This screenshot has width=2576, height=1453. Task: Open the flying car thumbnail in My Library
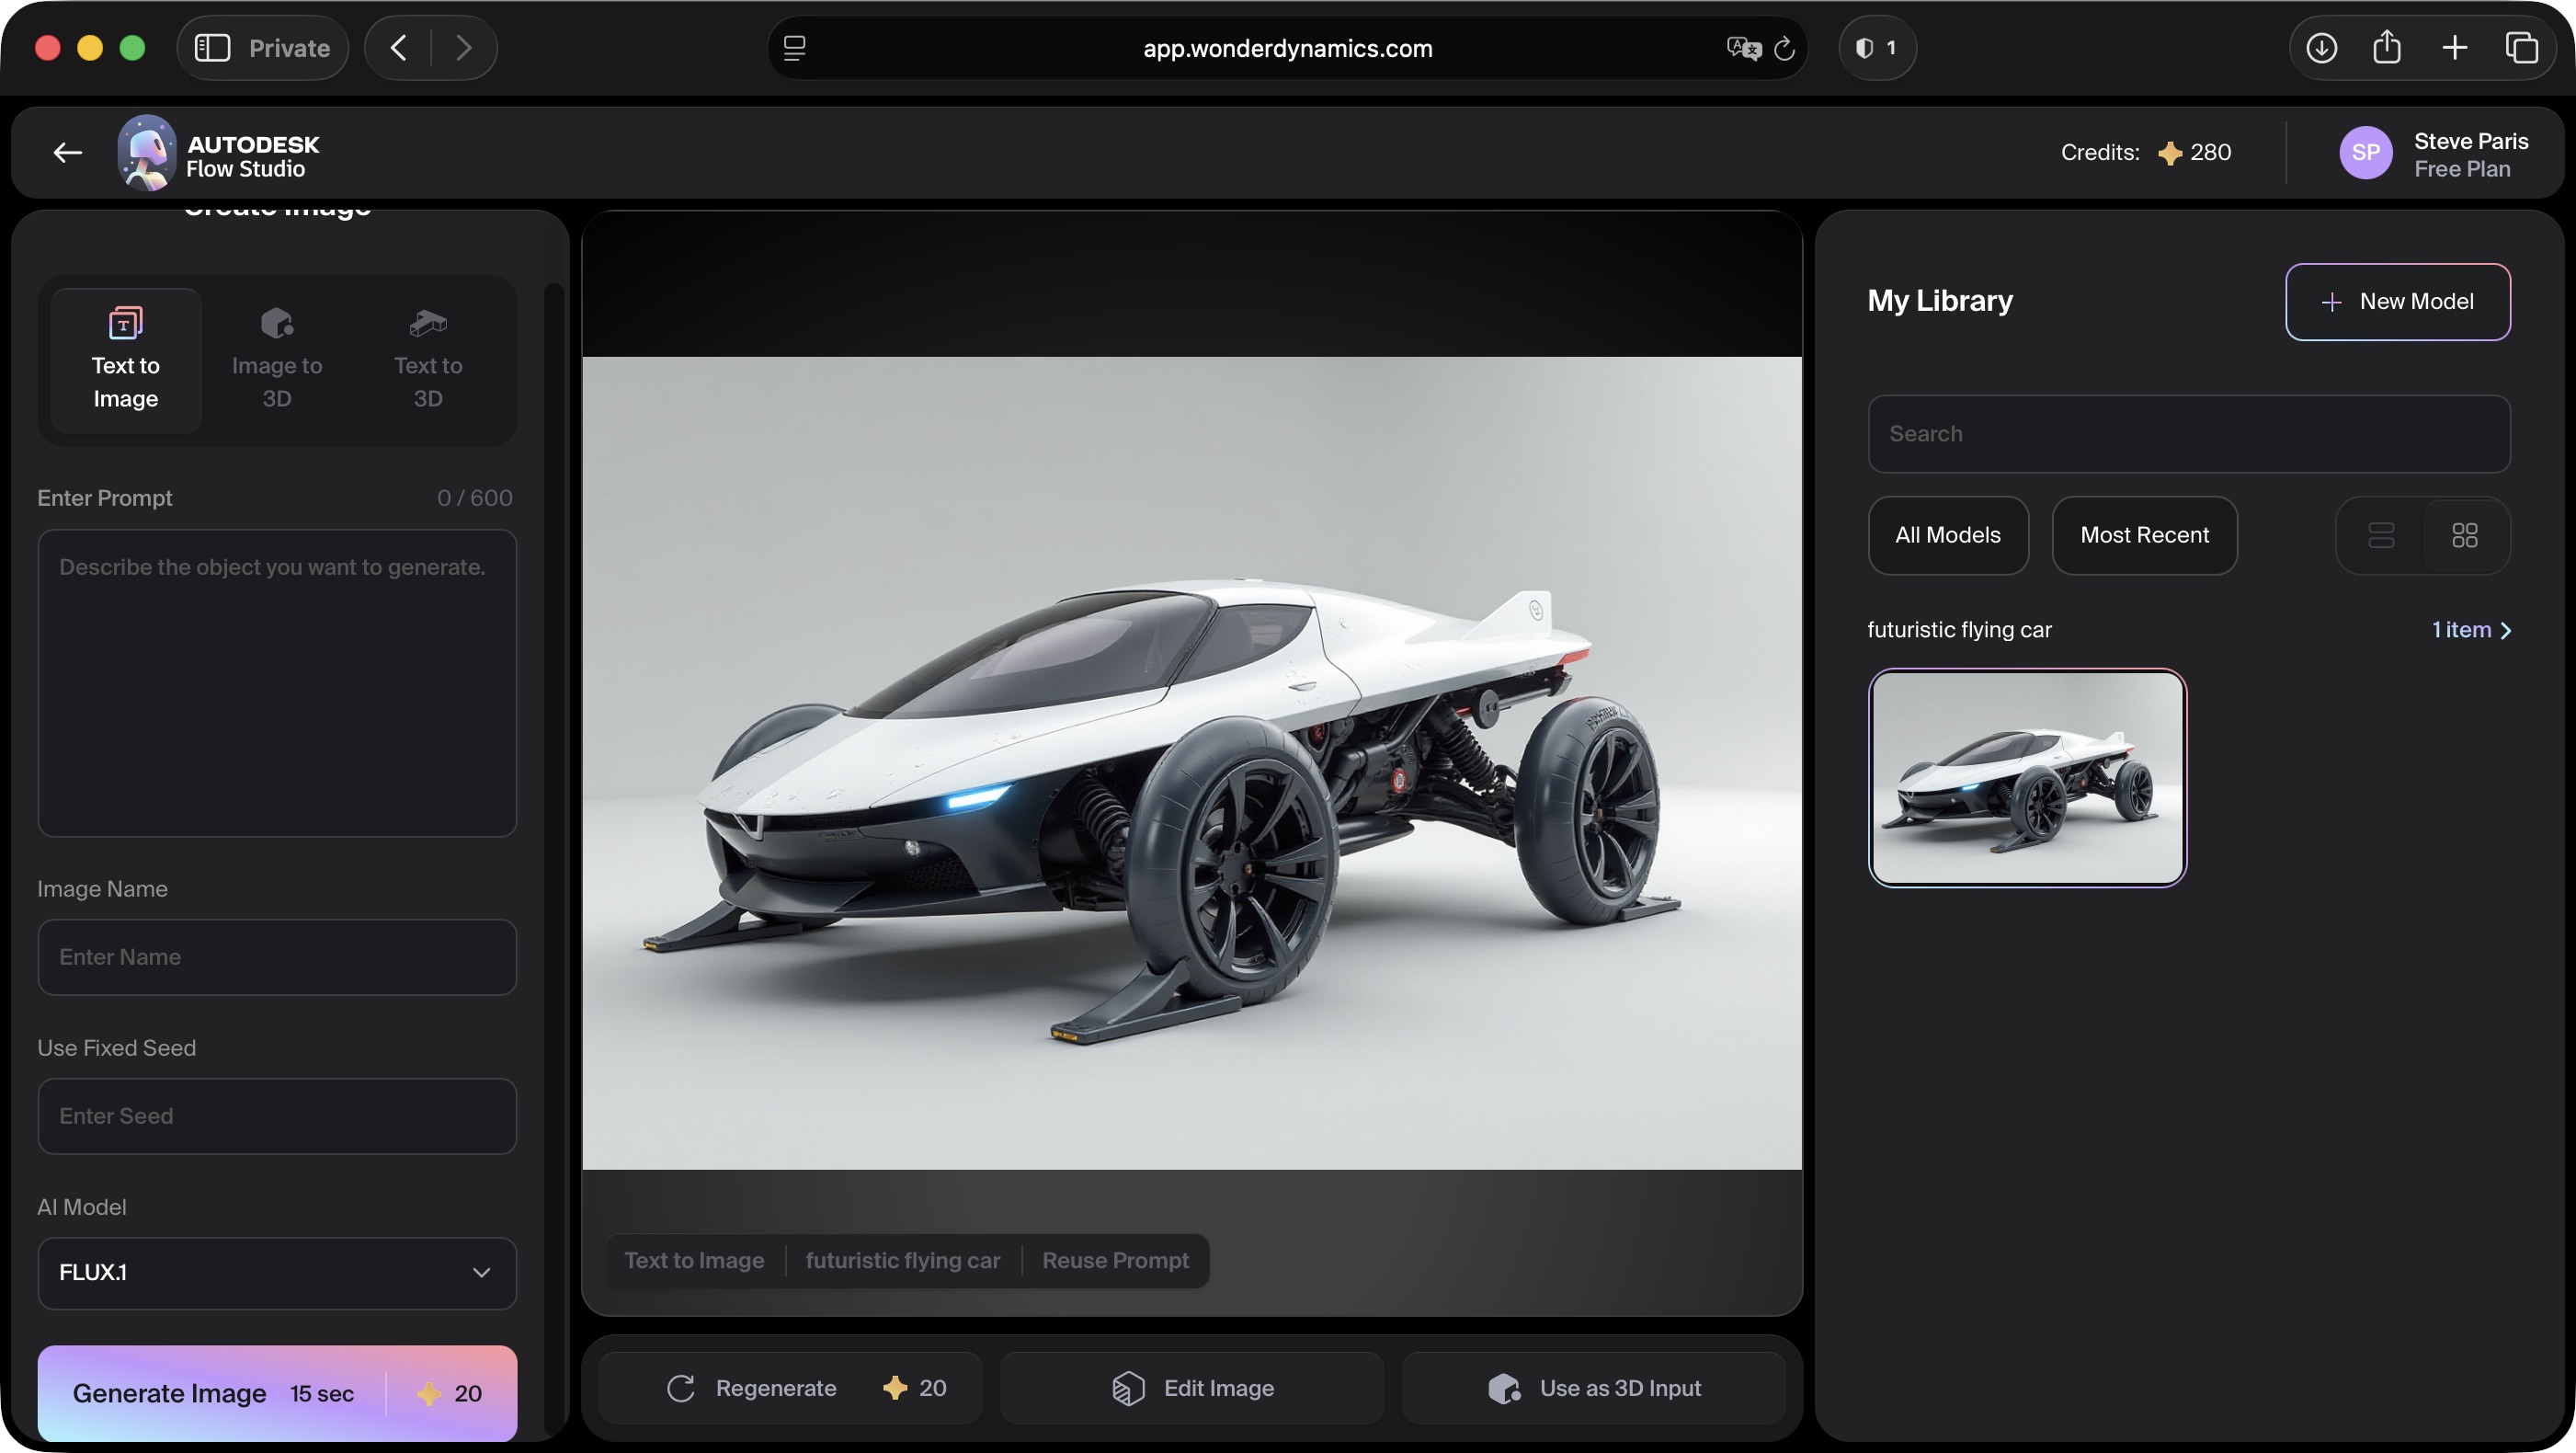point(2028,778)
